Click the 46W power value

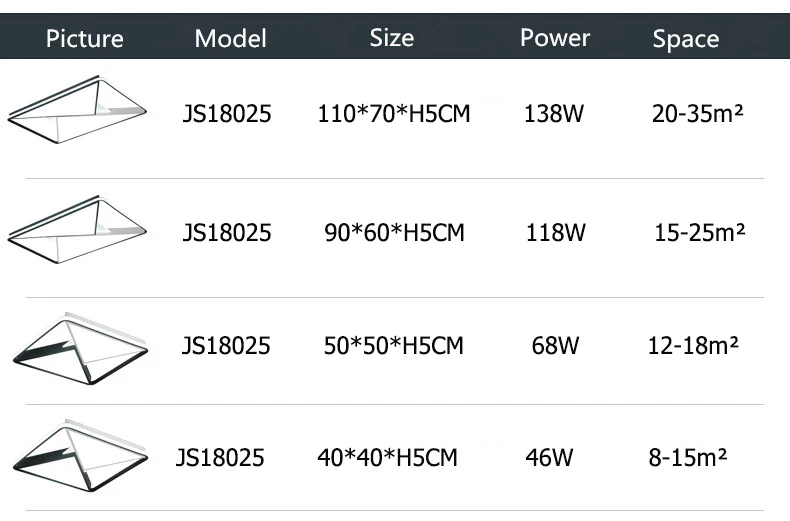549,458
